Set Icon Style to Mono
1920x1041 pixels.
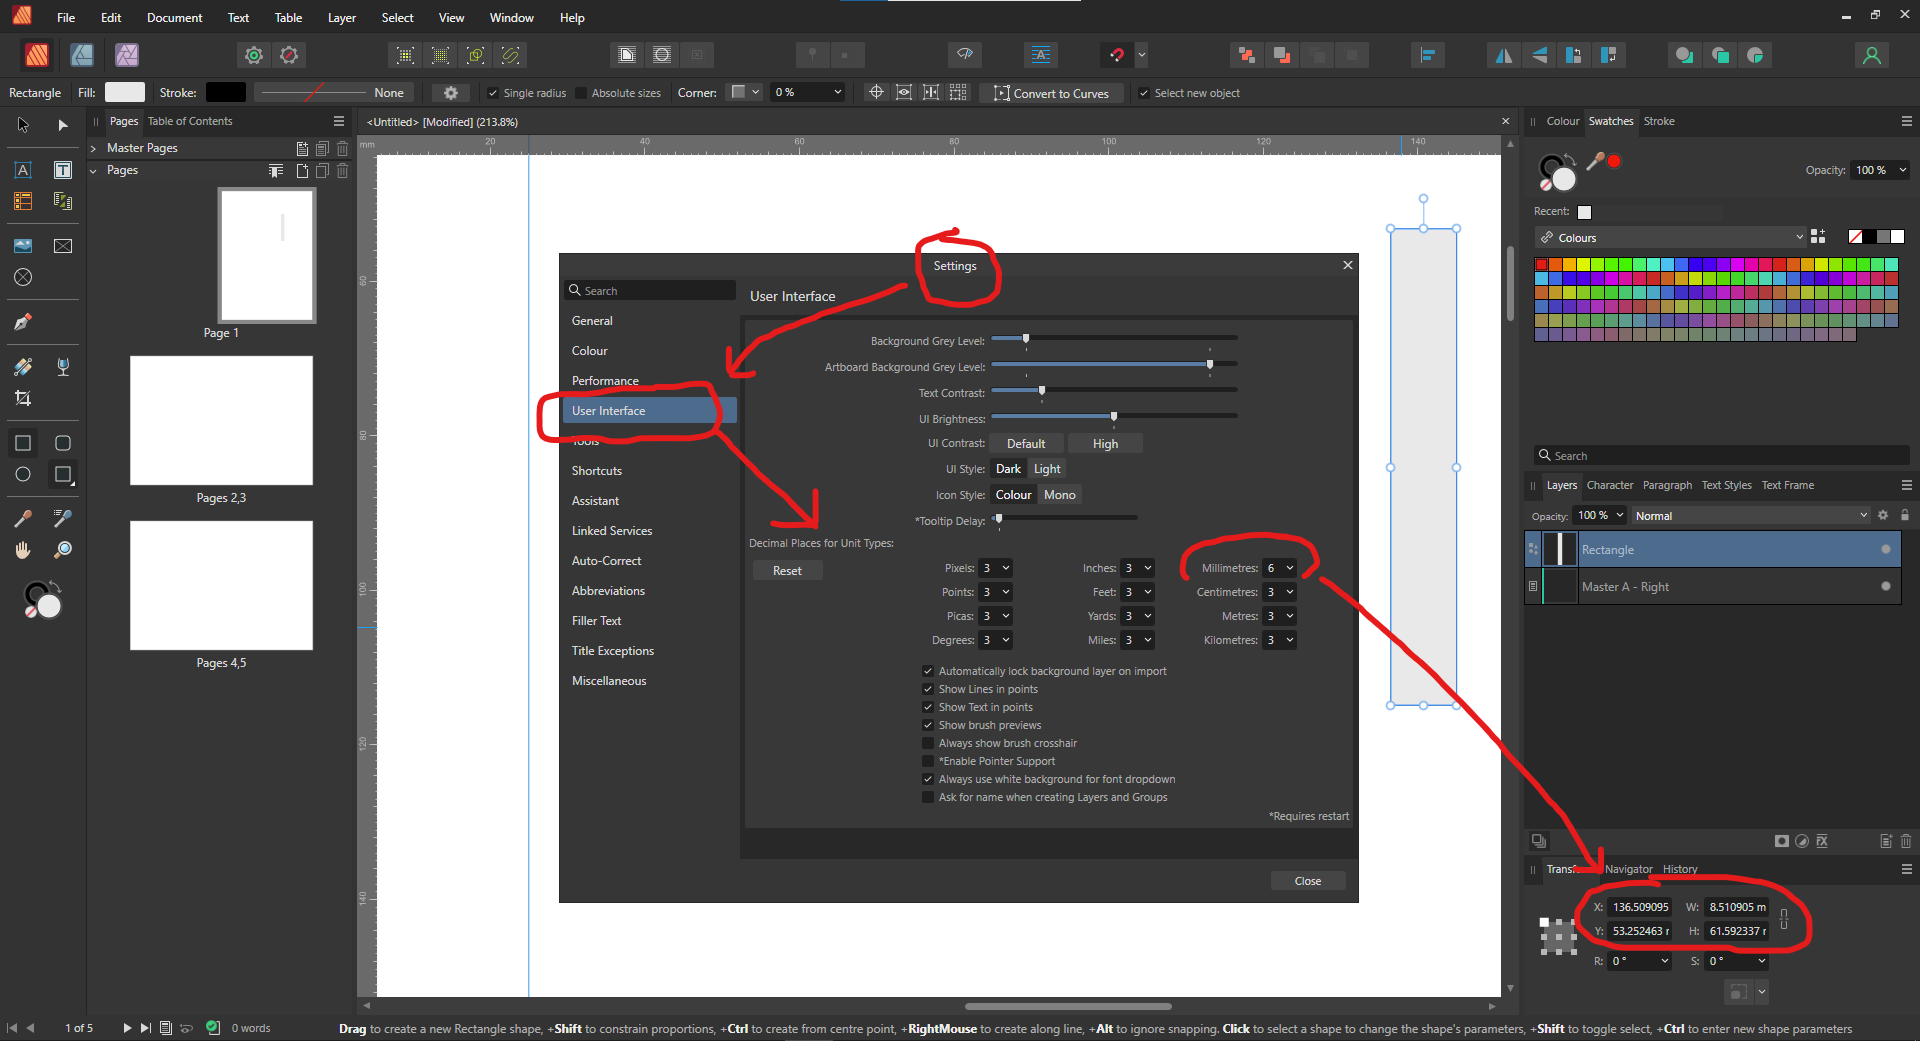pos(1060,495)
